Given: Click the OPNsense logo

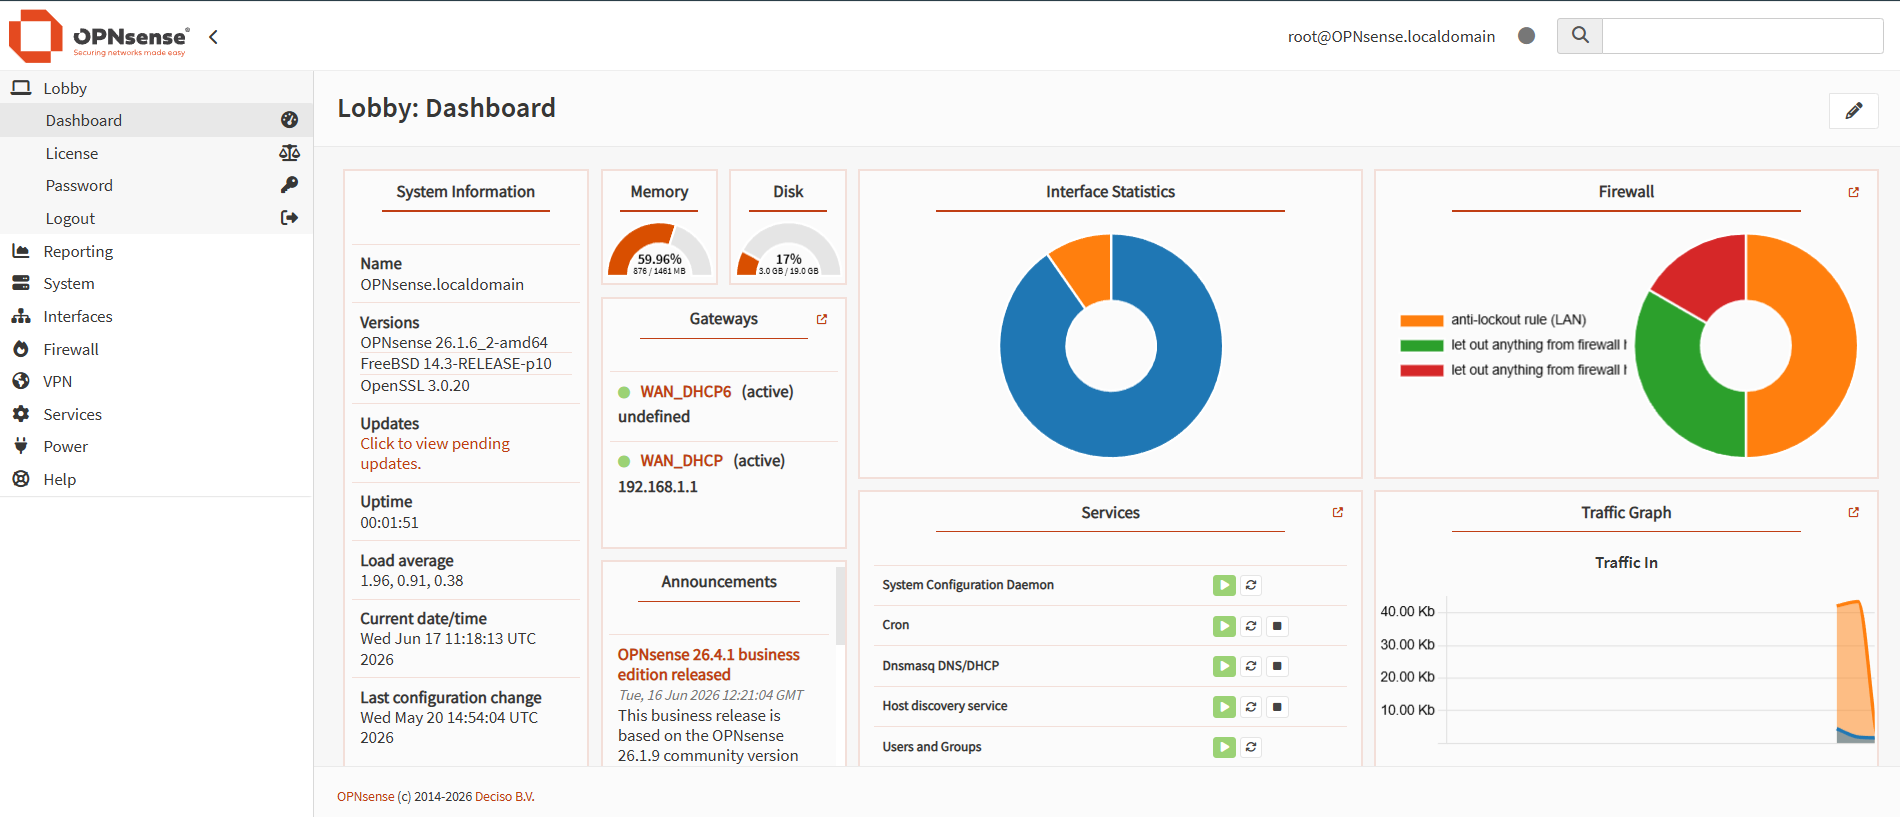Looking at the screenshot, I should (x=98, y=36).
